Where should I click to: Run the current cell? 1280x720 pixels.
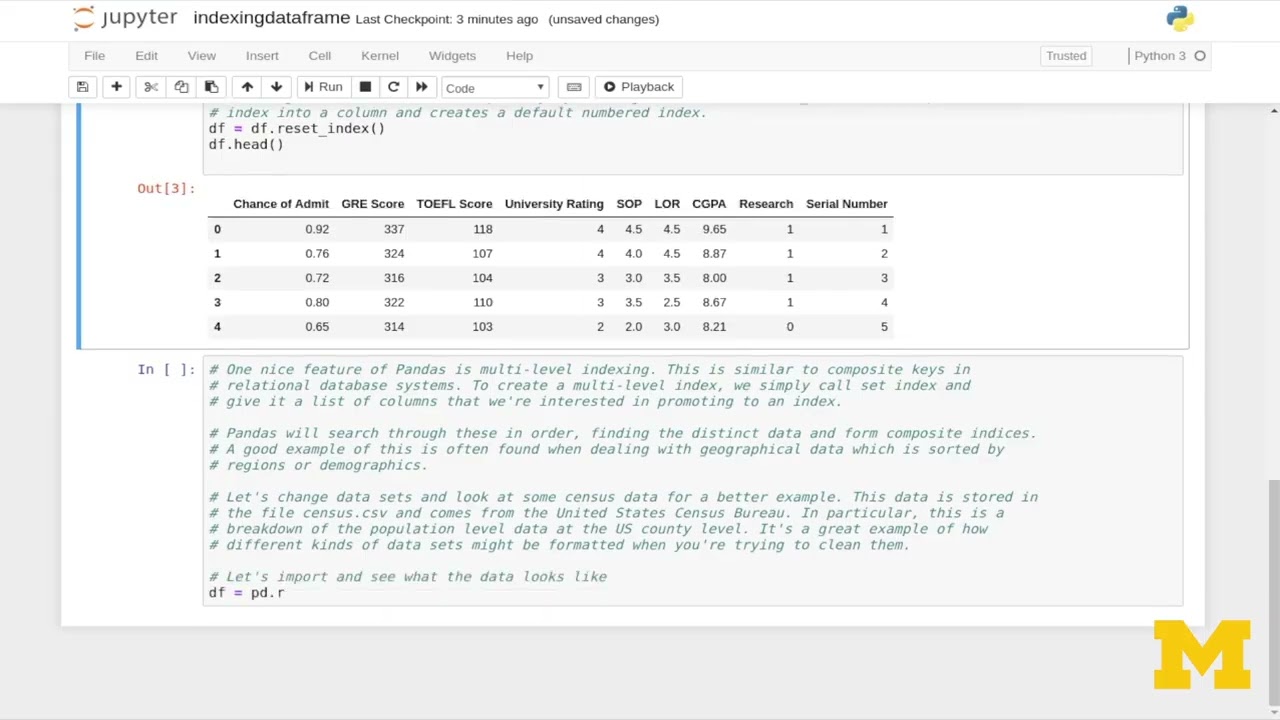[323, 87]
